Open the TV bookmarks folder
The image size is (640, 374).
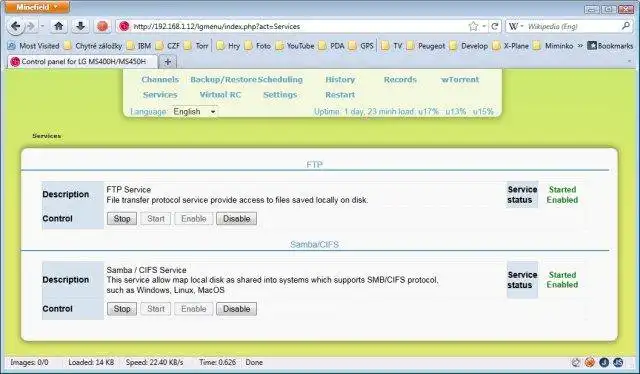[x=392, y=46]
